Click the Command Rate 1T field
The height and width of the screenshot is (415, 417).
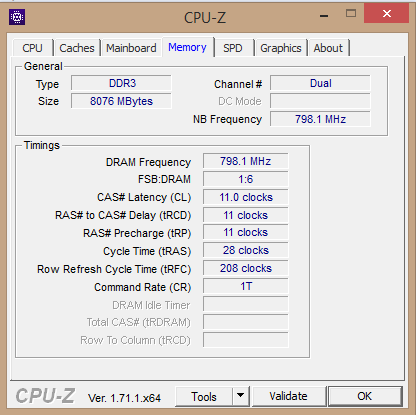pyautogui.click(x=246, y=286)
